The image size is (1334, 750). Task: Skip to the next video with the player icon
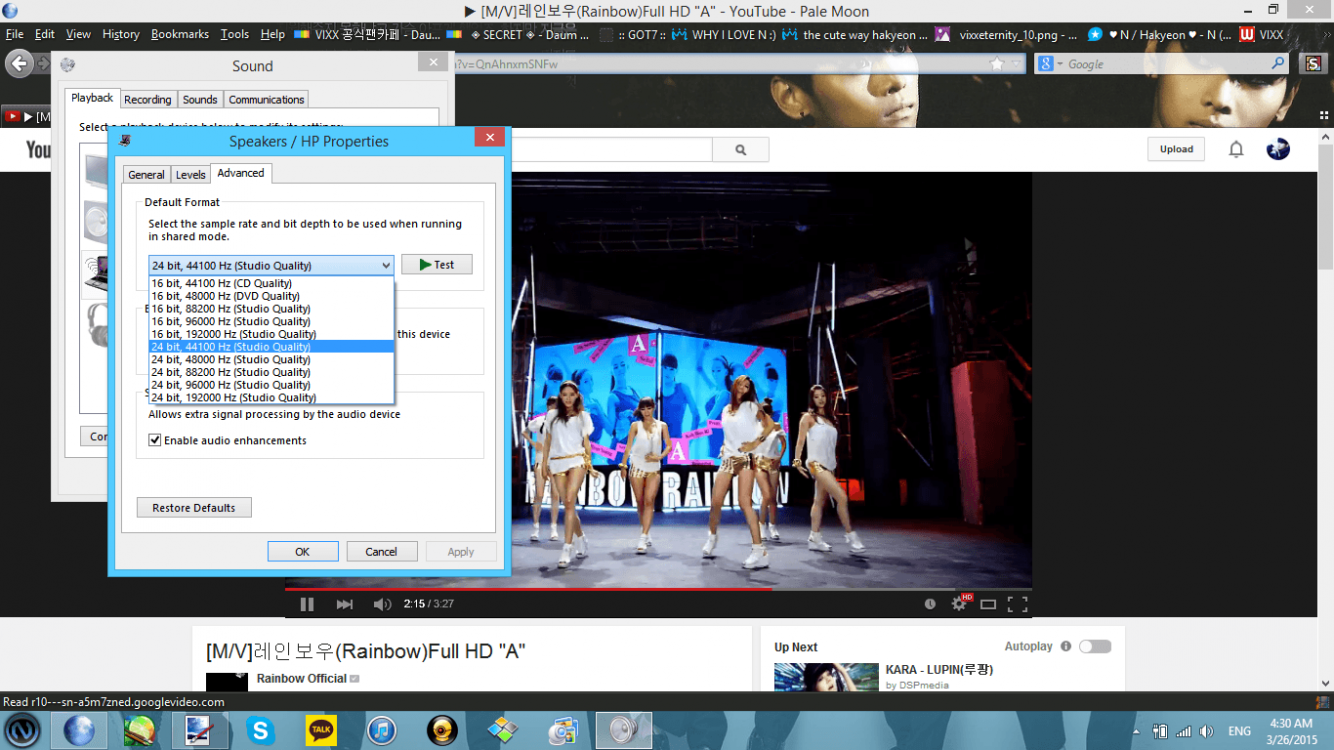[345, 603]
